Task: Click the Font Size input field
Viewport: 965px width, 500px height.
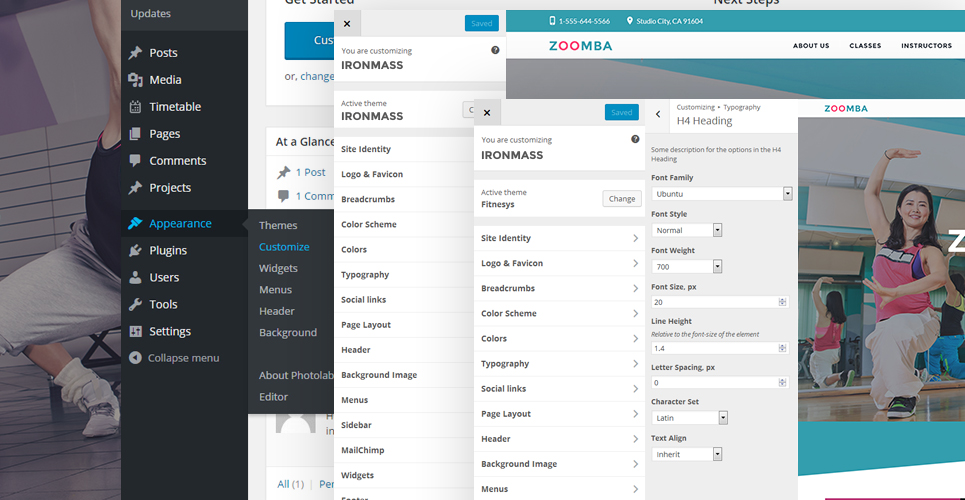Action: [x=720, y=302]
